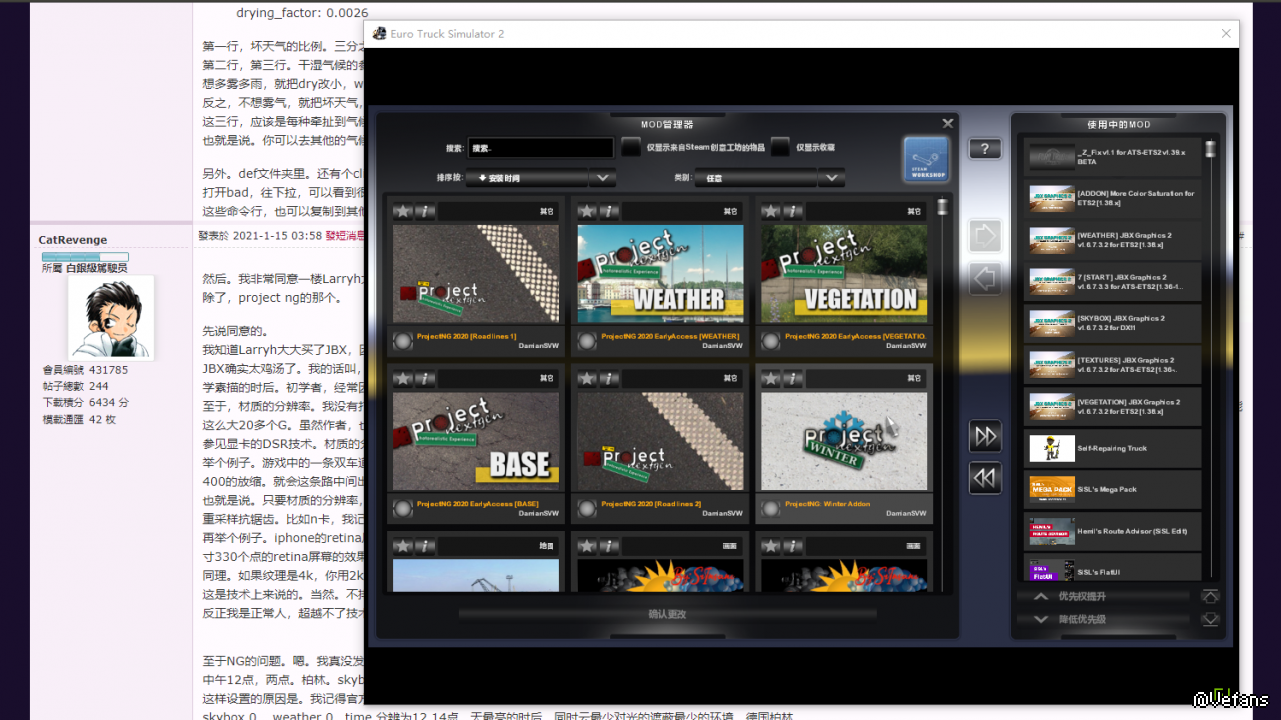Toggle the show only favorites checkbox

[x=780, y=148]
